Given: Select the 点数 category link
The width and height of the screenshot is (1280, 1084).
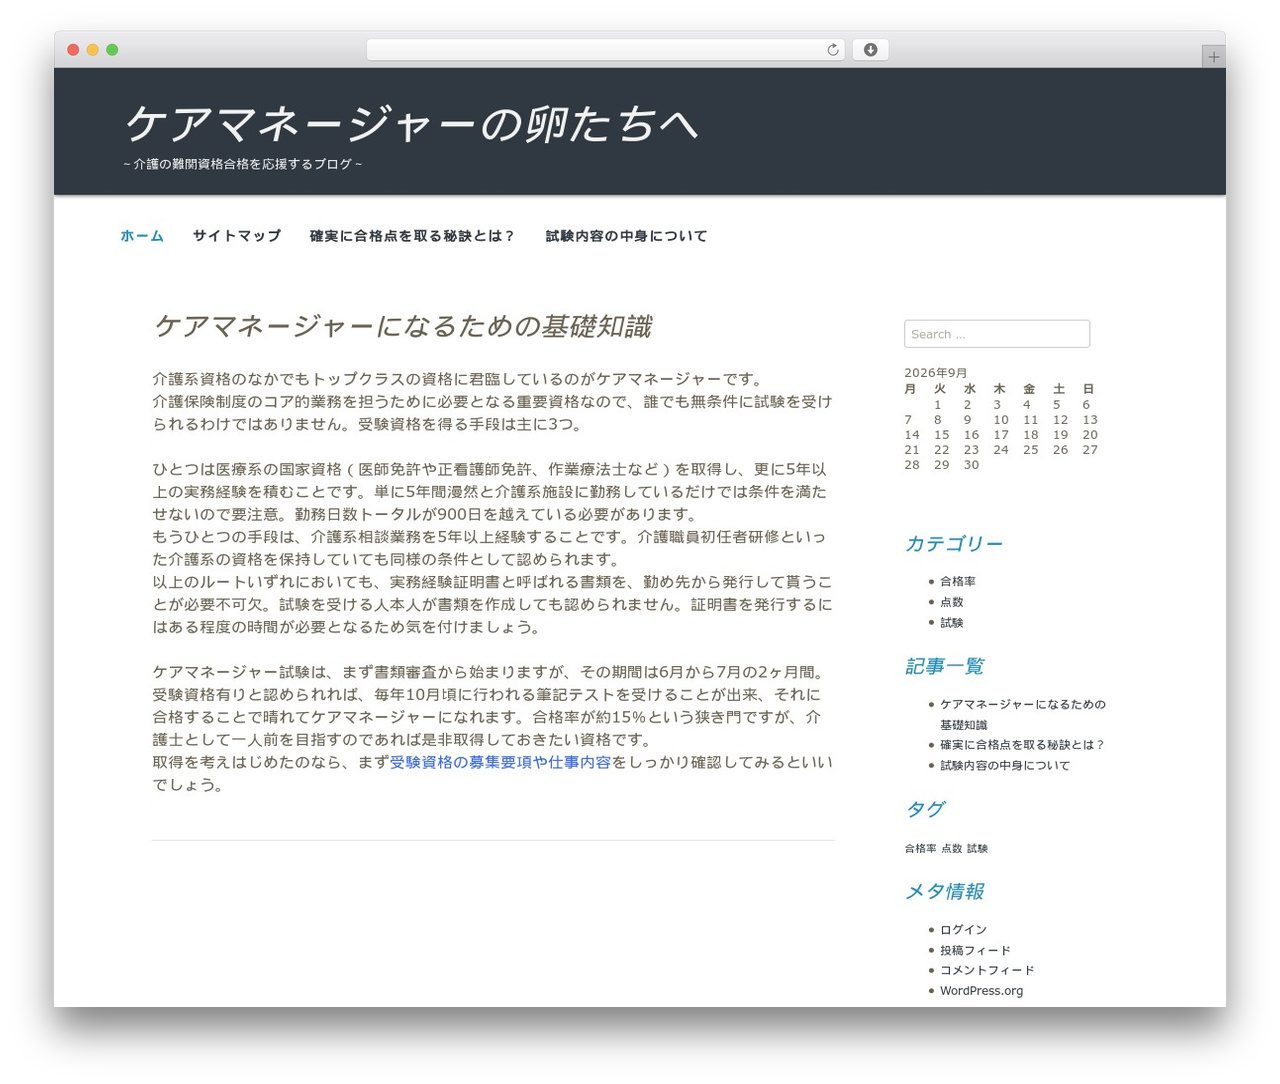Looking at the screenshot, I should click(952, 602).
